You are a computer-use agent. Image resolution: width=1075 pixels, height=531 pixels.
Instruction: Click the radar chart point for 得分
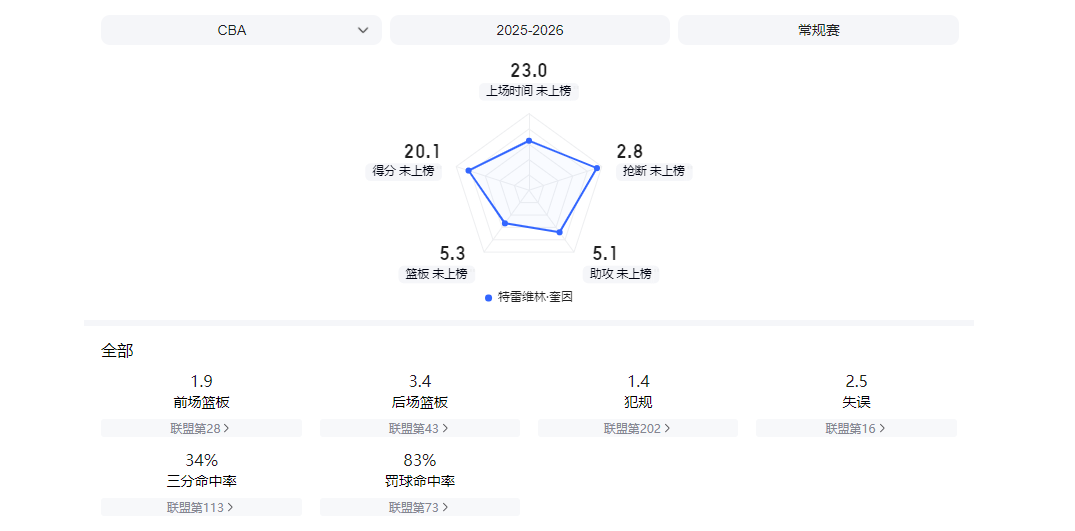[x=467, y=171]
